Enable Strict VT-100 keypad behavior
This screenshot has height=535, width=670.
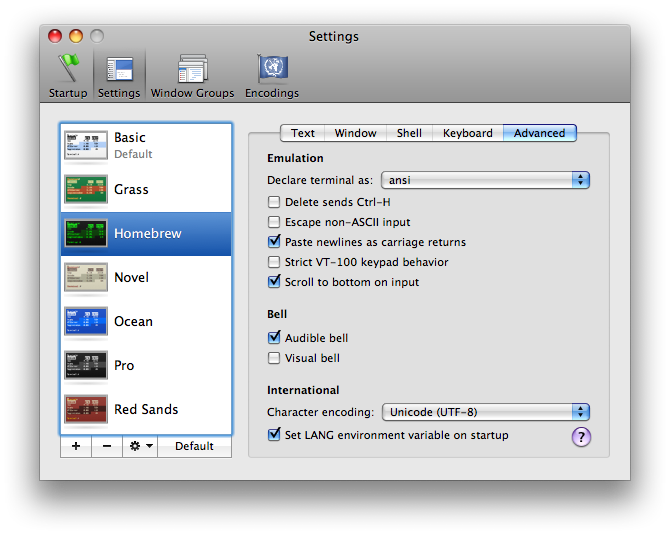tap(274, 262)
